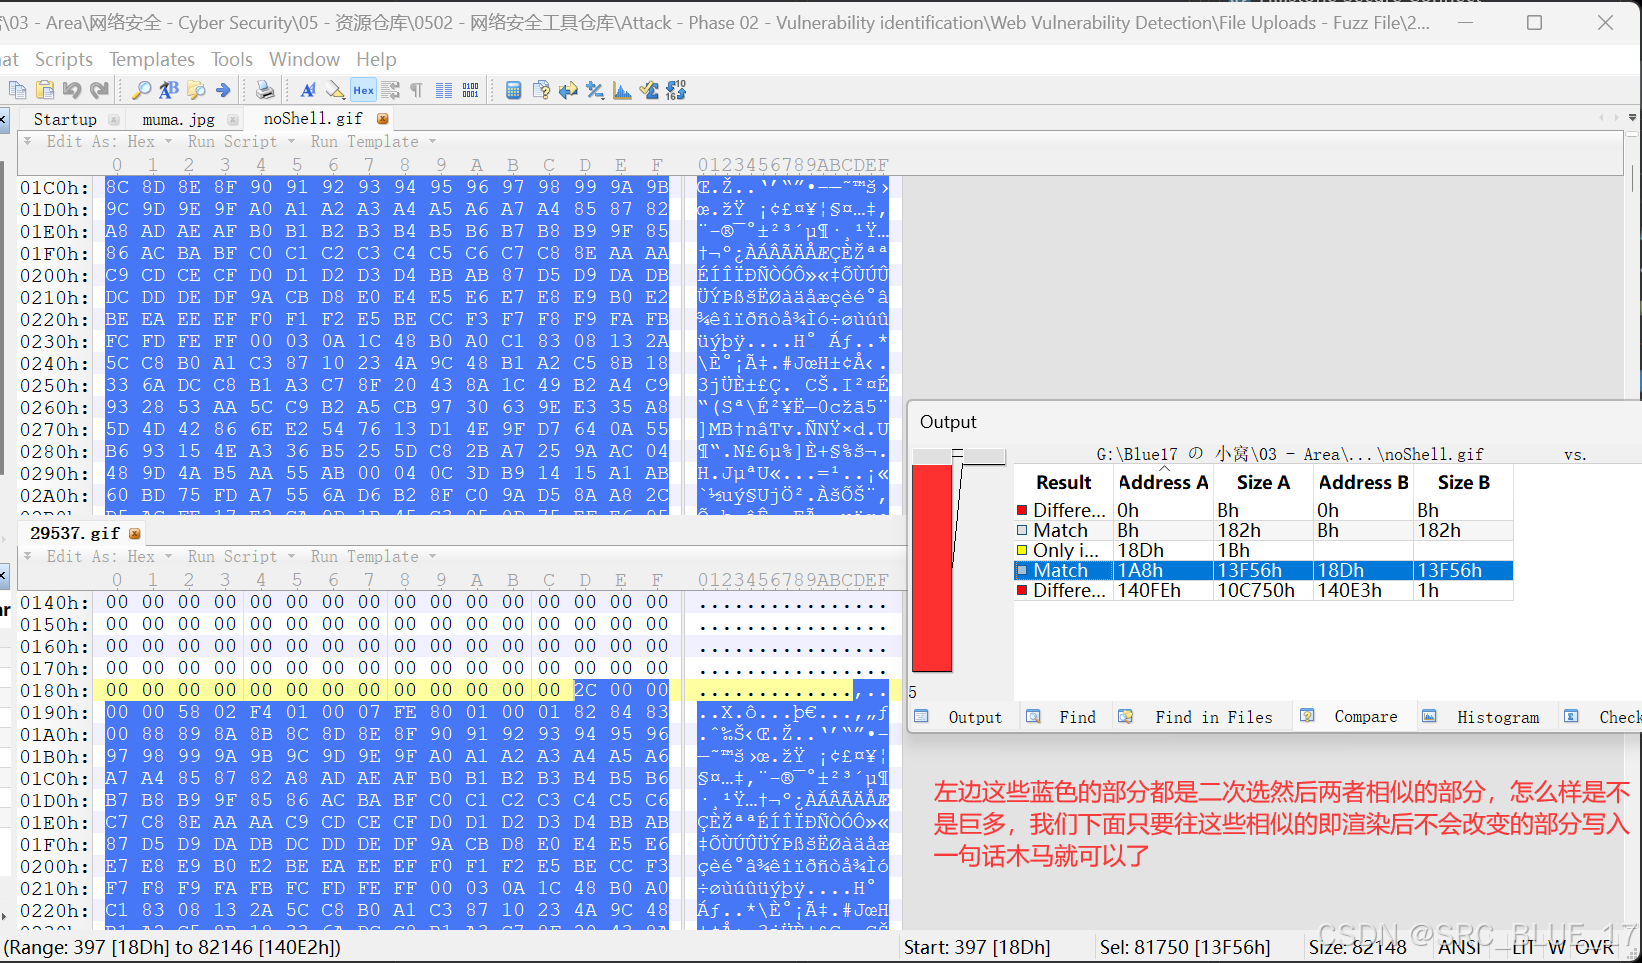This screenshot has height=963, width=1642.
Task: Open Run Template dropdown in noShell.gif editor
Action: pos(373,141)
